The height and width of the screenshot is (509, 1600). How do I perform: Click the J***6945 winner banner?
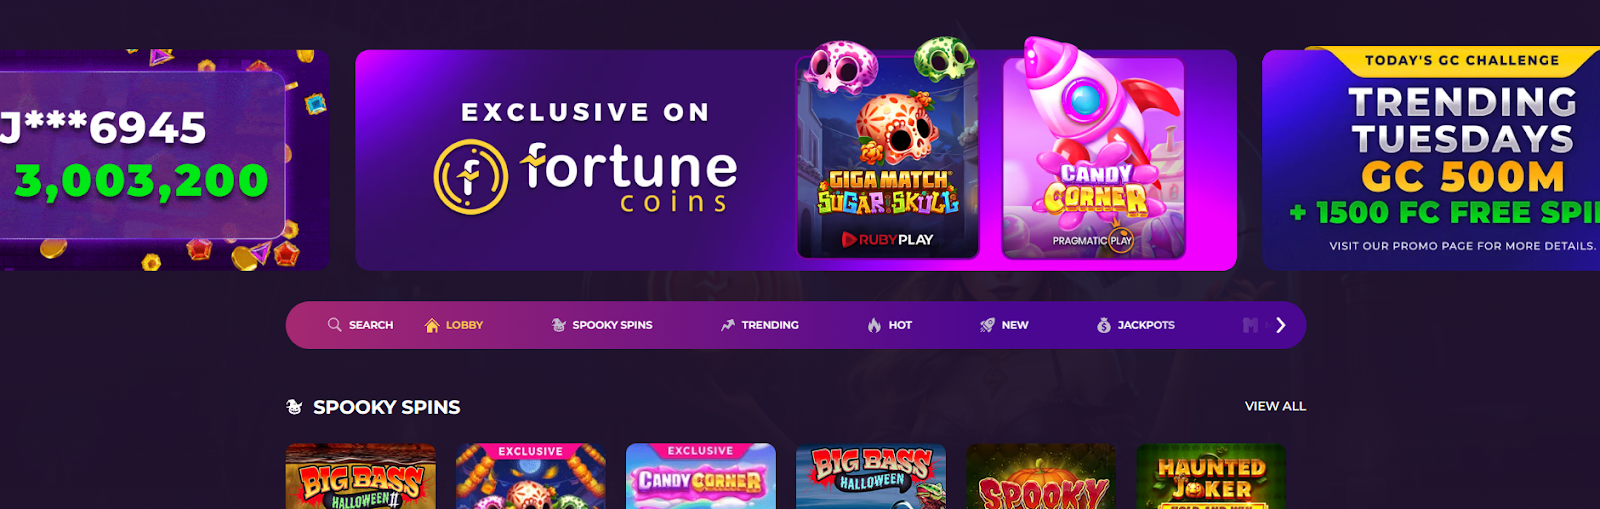[x=165, y=160]
